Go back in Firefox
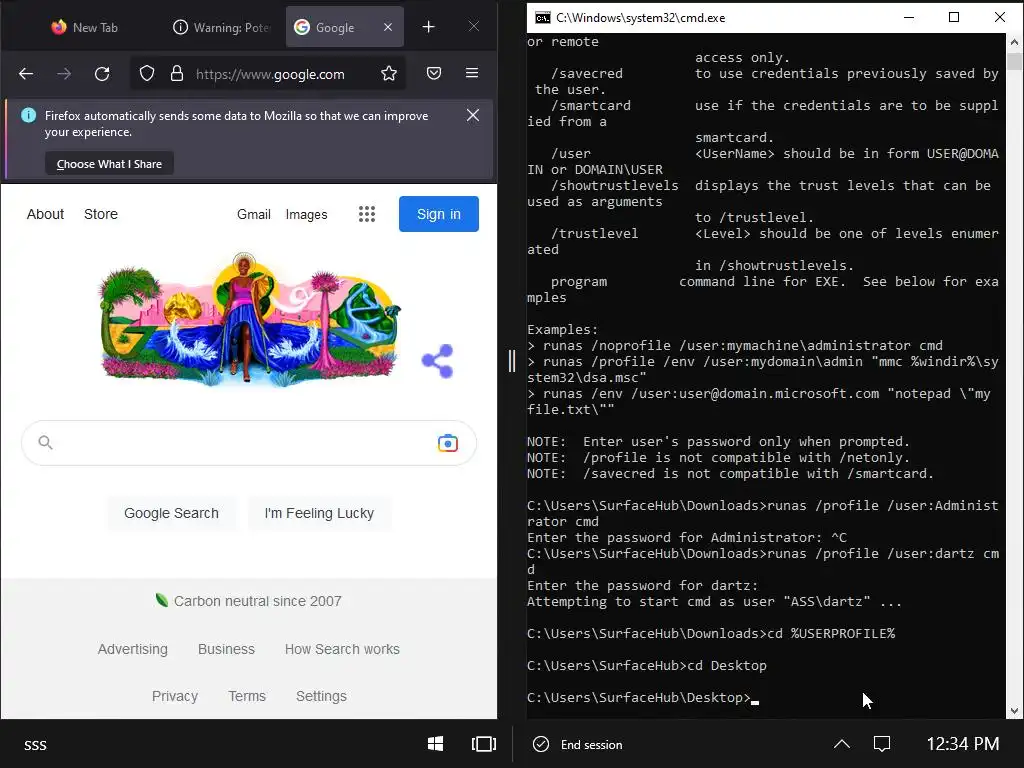1024x768 pixels. [x=26, y=74]
